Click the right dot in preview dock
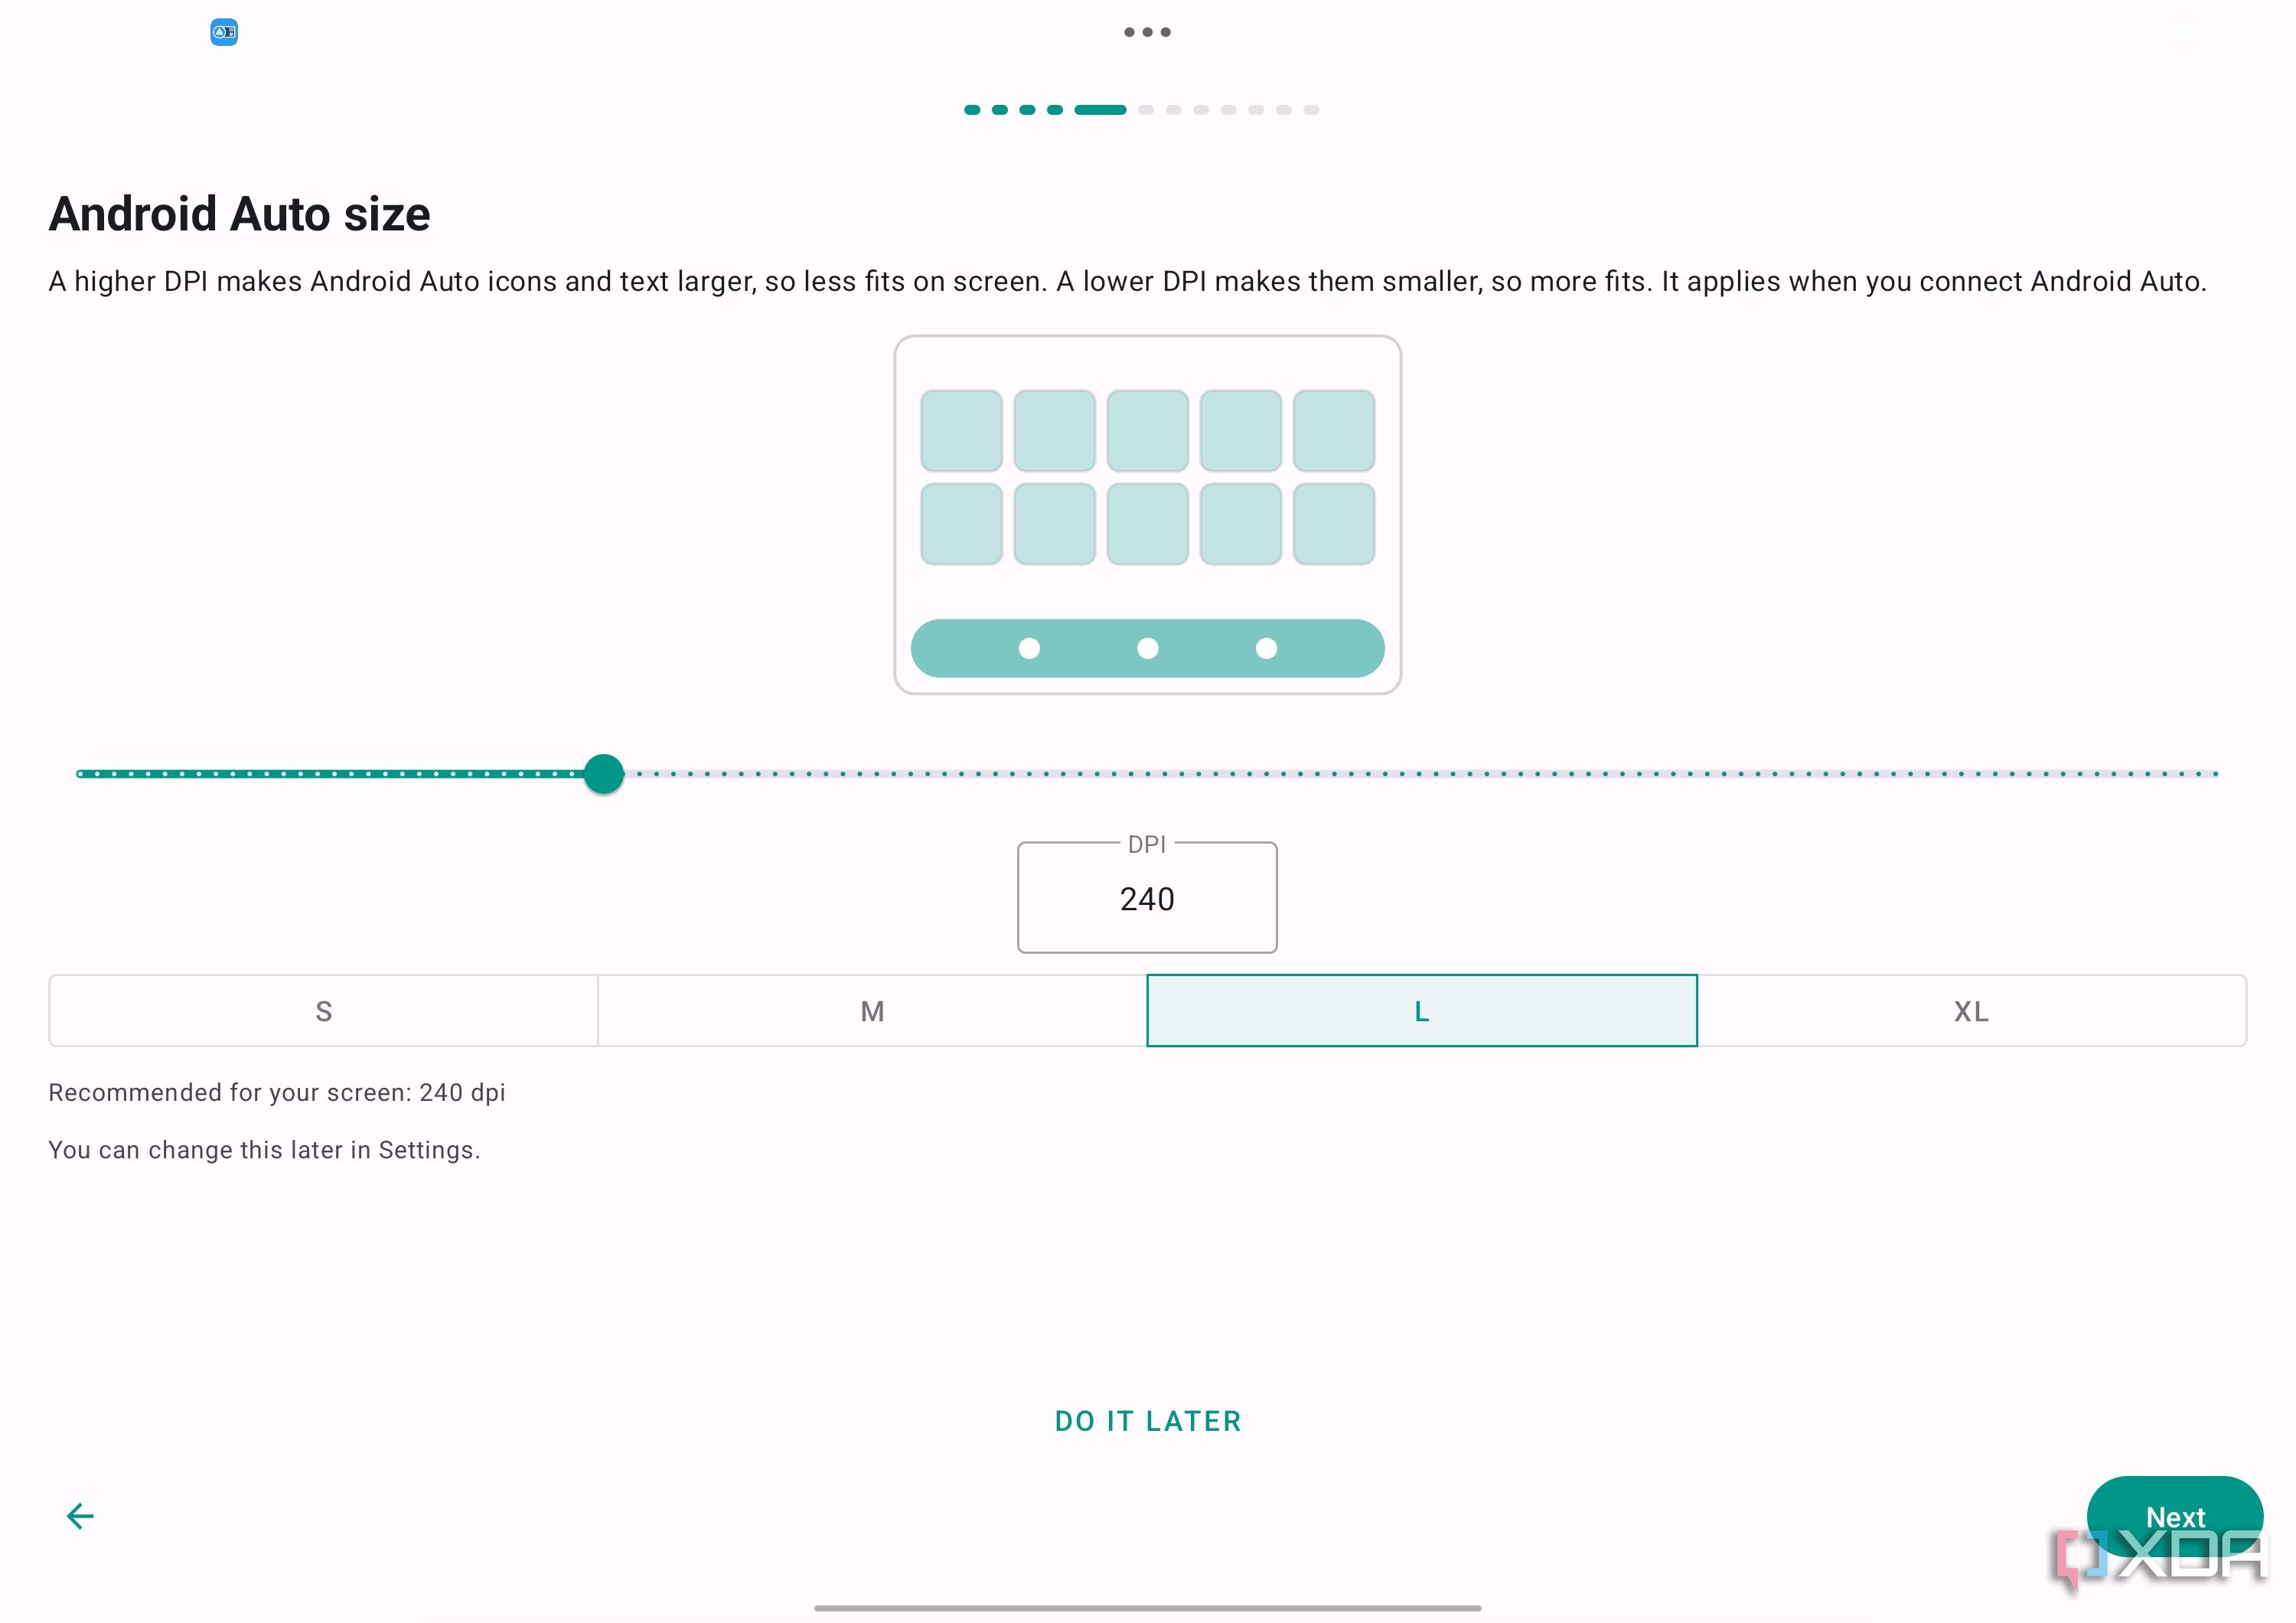This screenshot has width=2296, height=1623. click(1266, 649)
